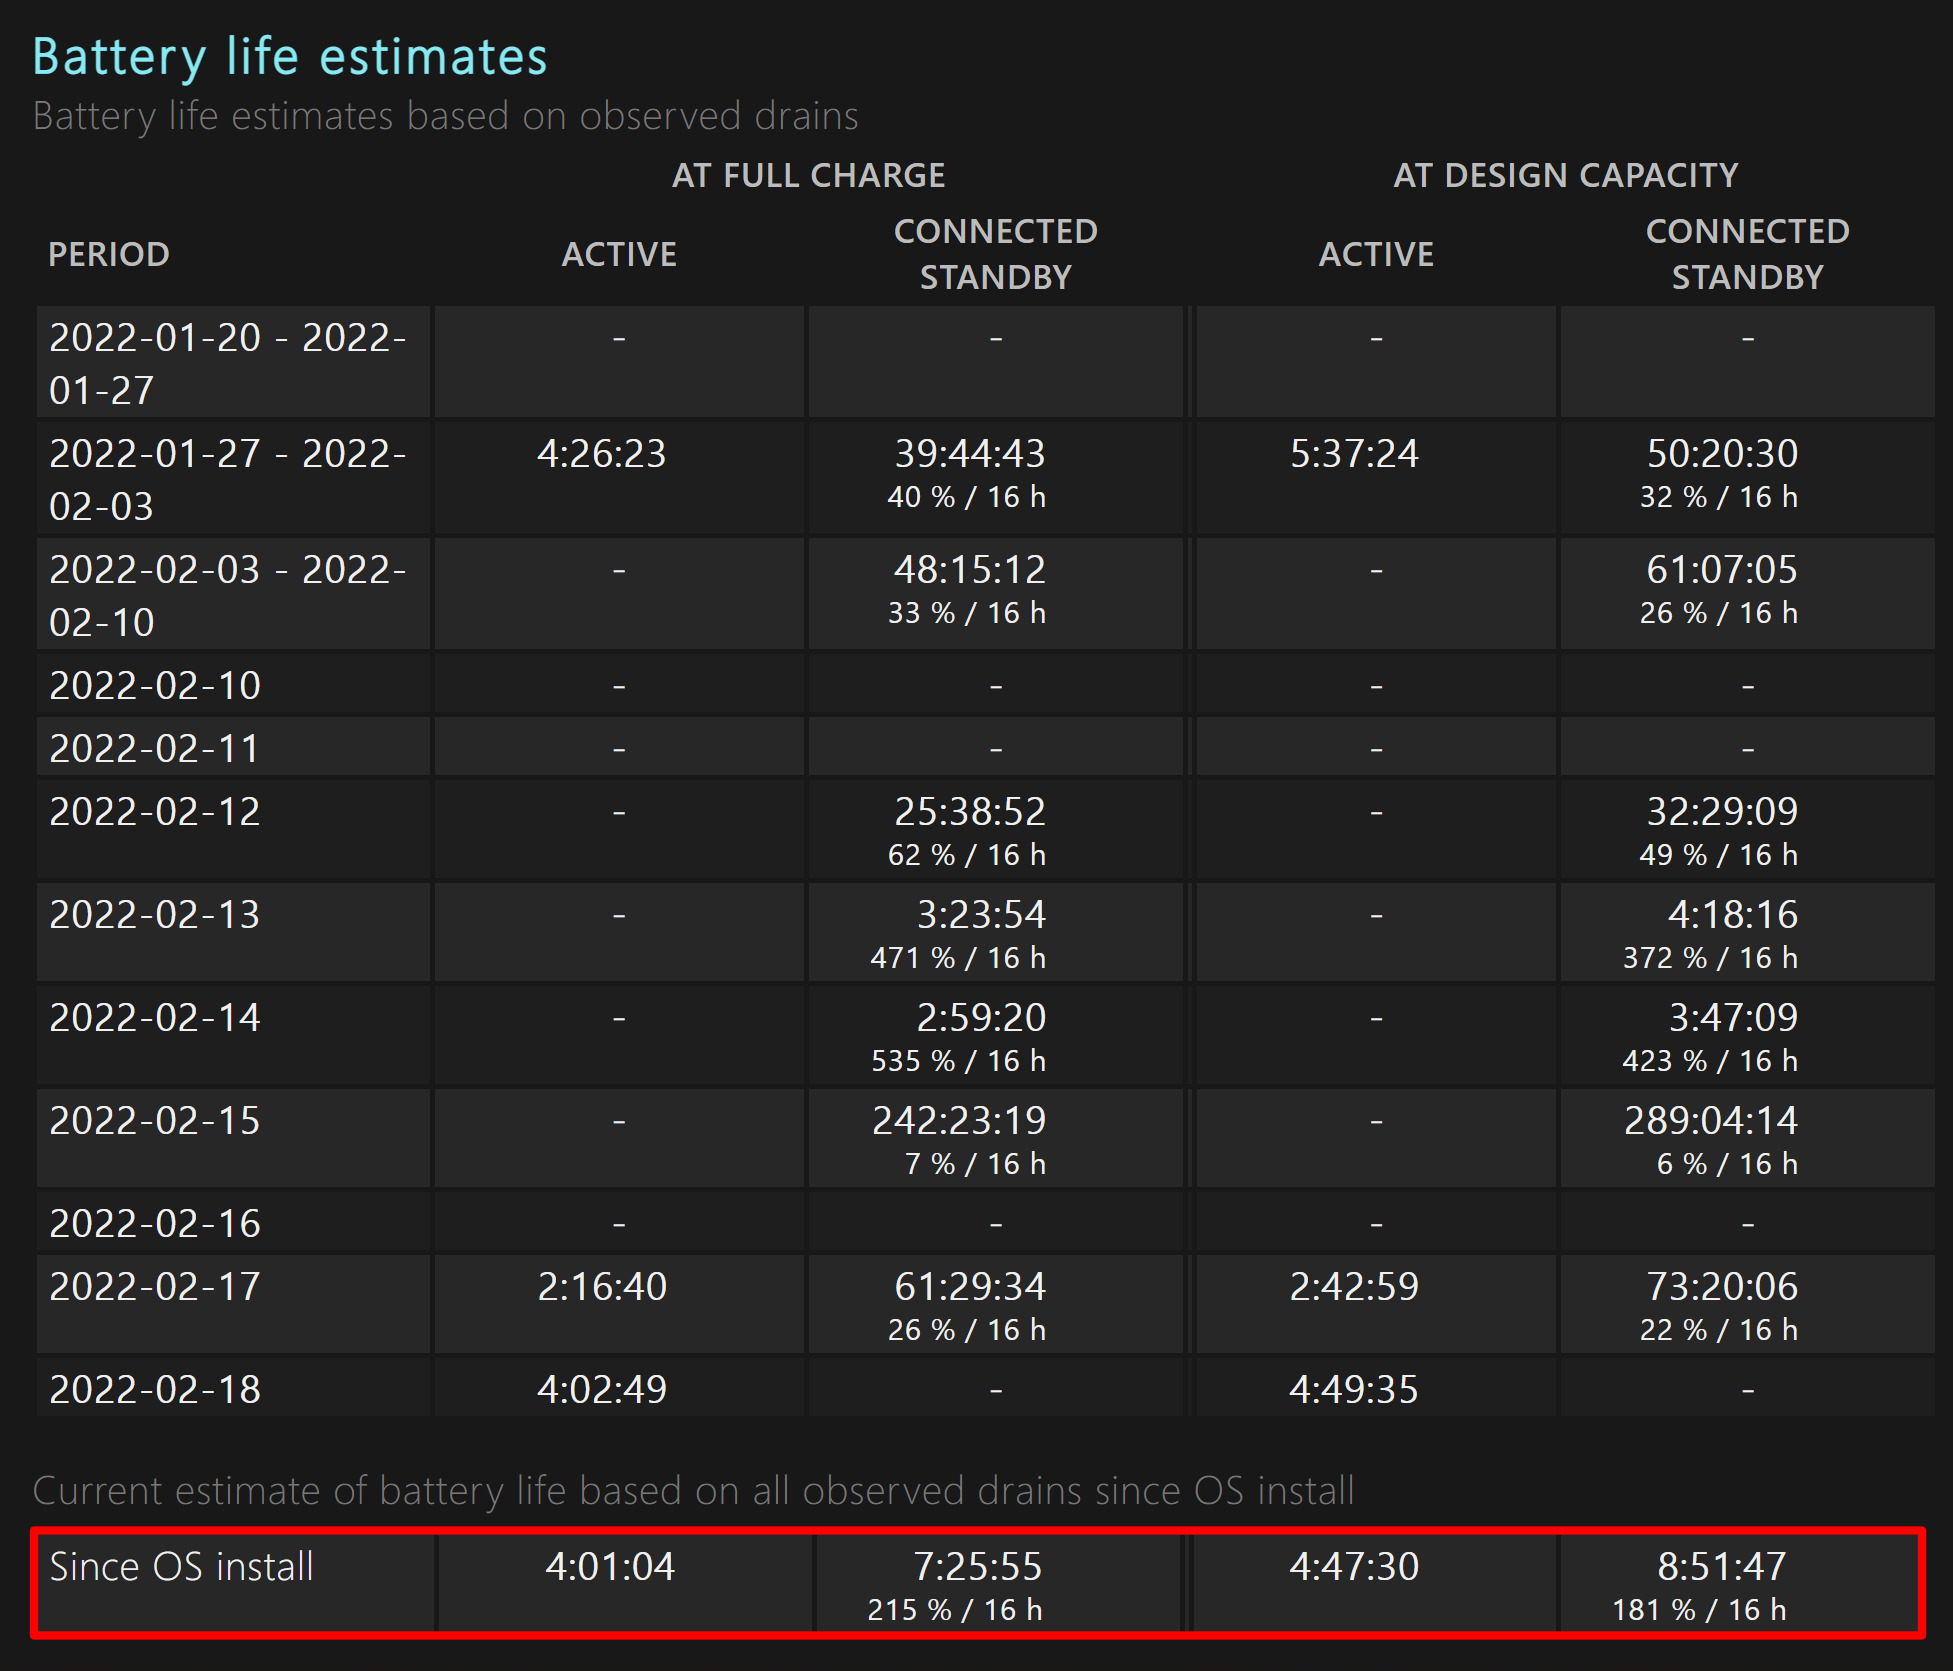Select the 2022-02-12 period row
Screen dimensions: 1953x1671
[x=984, y=830]
